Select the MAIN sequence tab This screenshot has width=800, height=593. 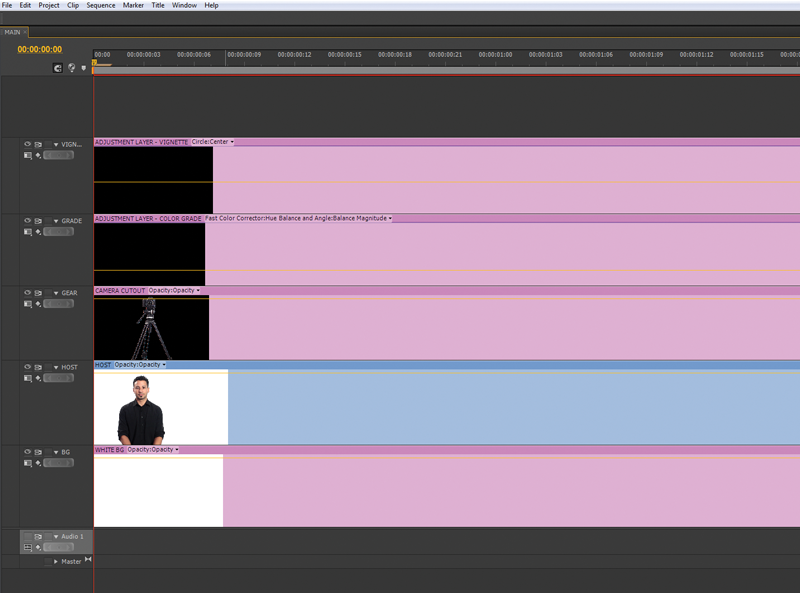[13, 31]
